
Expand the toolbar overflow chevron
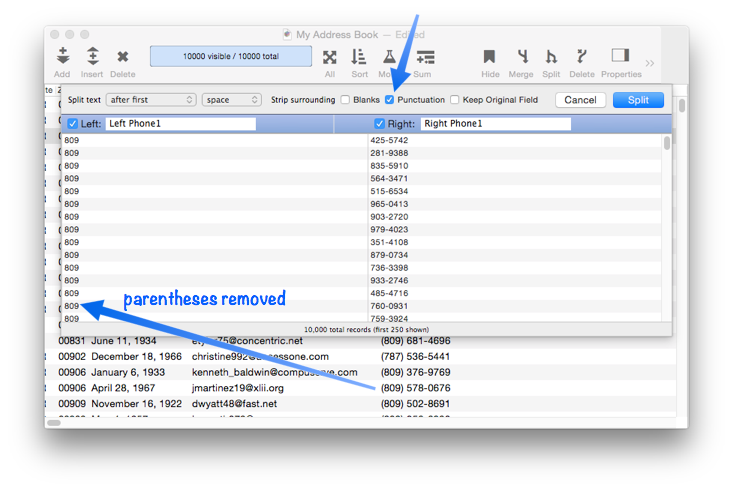click(650, 63)
